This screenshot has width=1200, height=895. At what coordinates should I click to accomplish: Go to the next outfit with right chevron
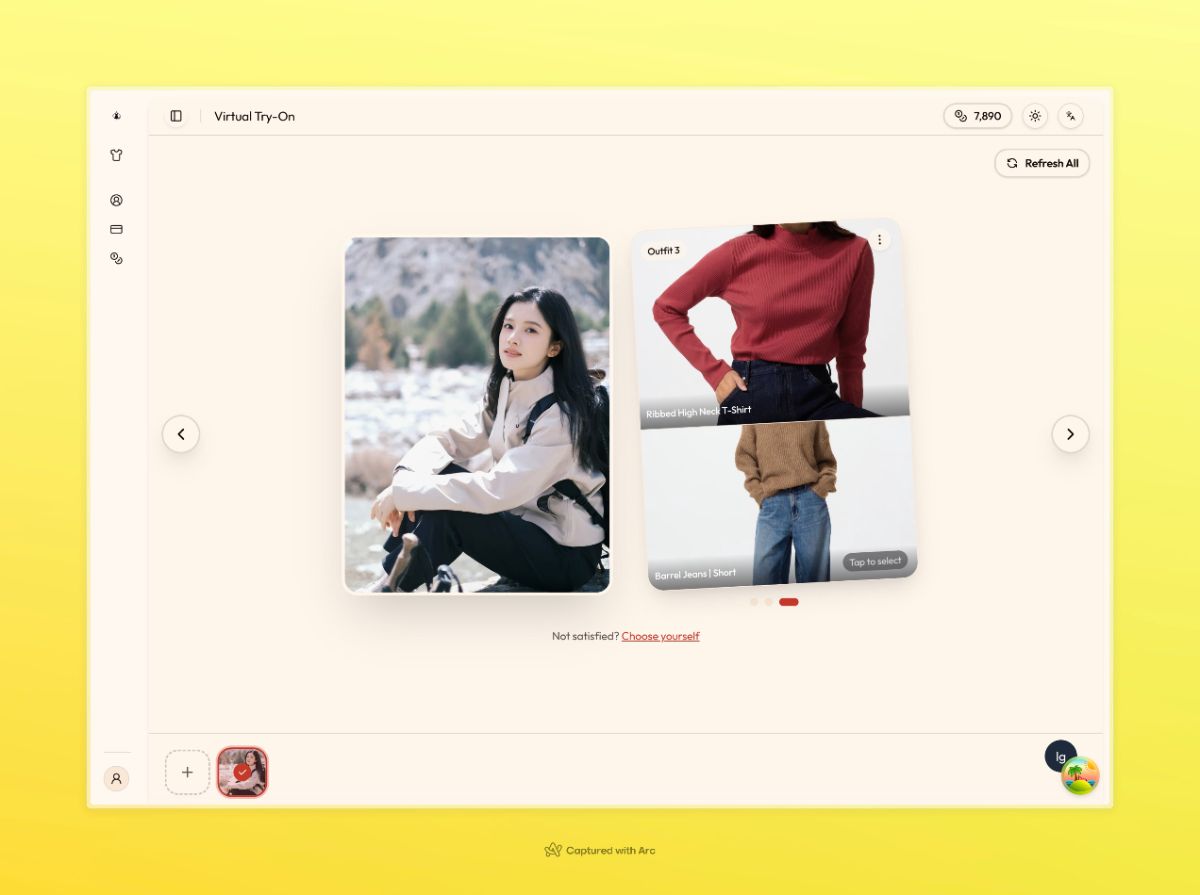[1070, 434]
